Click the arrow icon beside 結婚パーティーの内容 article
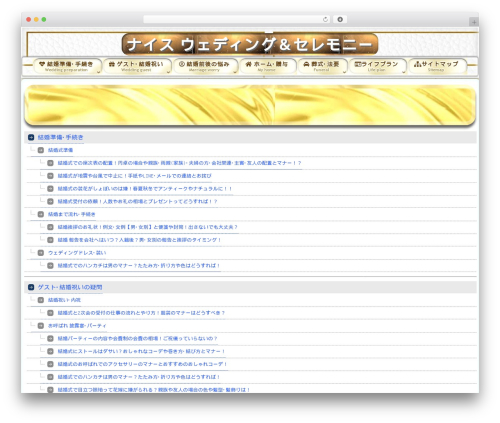This screenshot has width=500, height=423. click(x=50, y=338)
